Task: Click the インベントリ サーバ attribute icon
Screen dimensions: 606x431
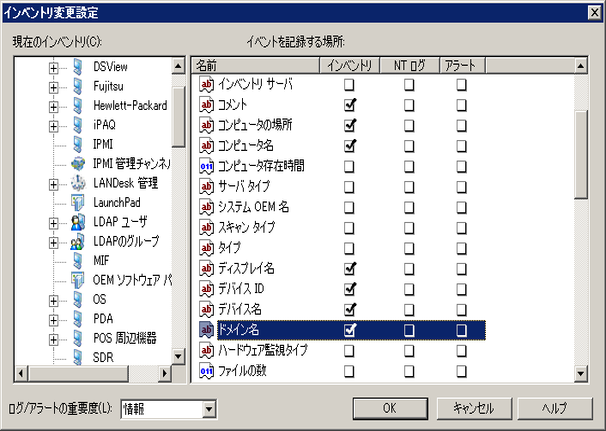Action: [206, 84]
